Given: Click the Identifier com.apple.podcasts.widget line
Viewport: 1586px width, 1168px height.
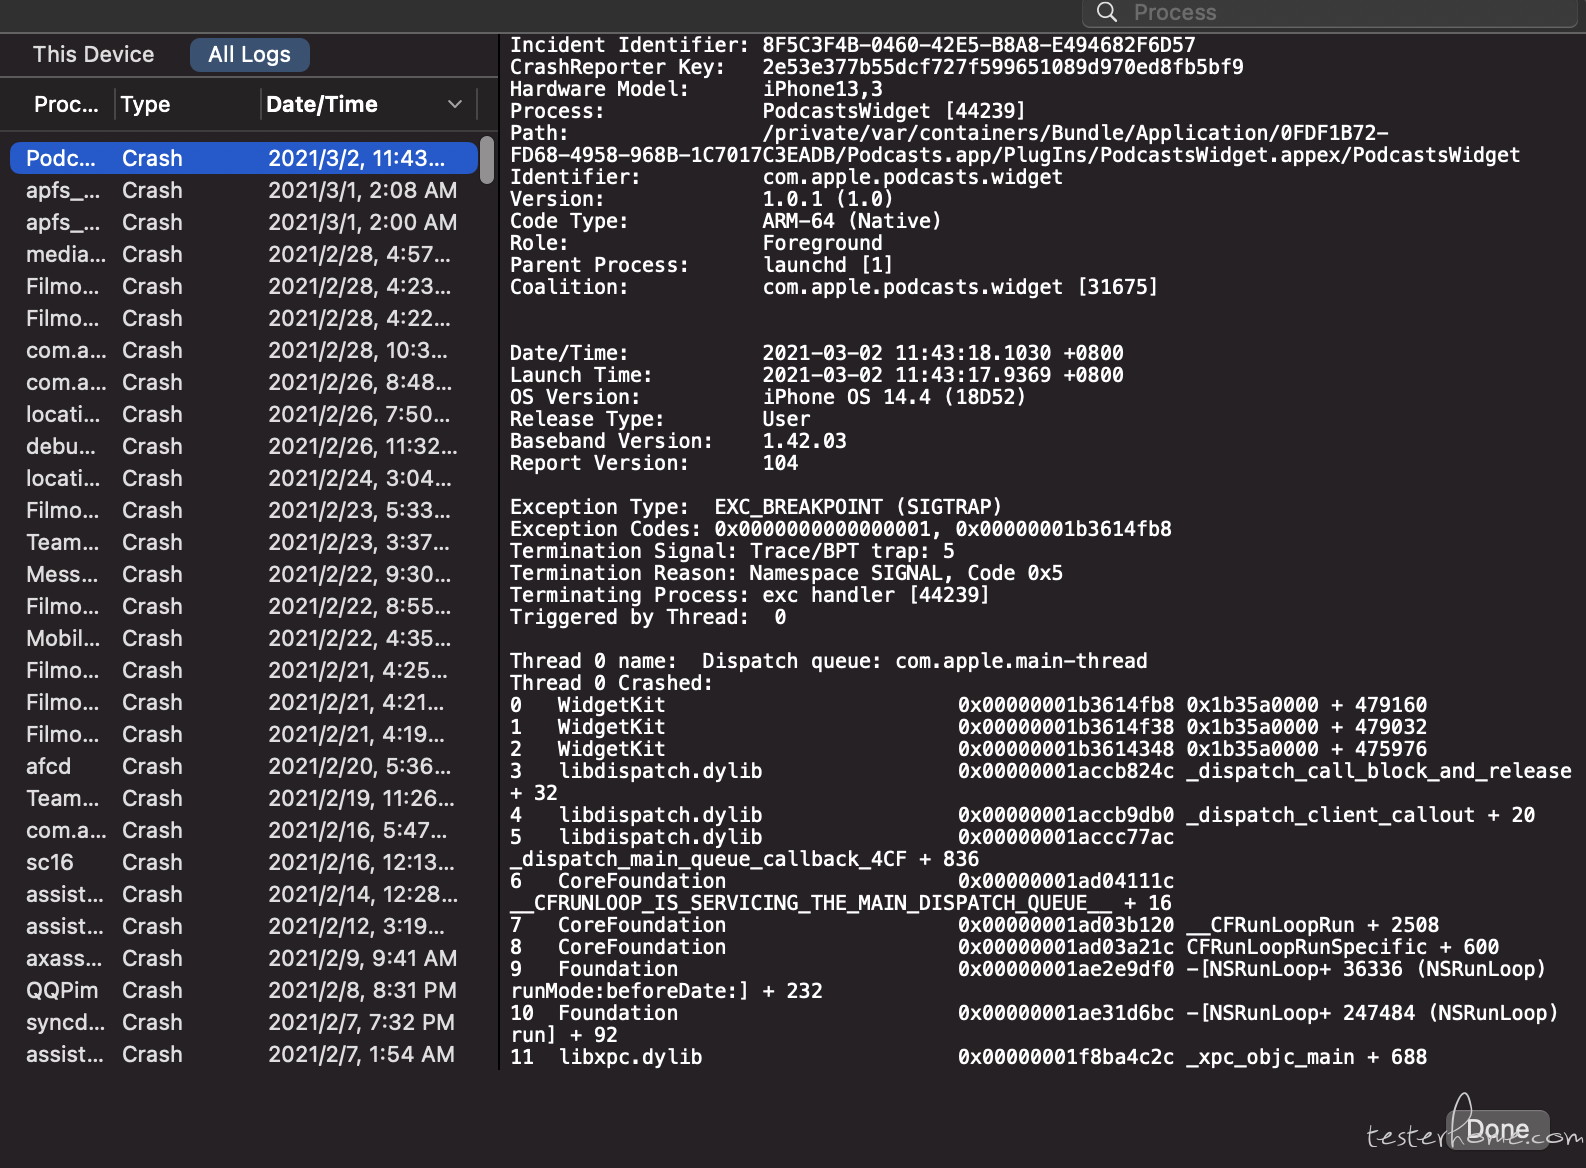Looking at the screenshot, I should 786,177.
